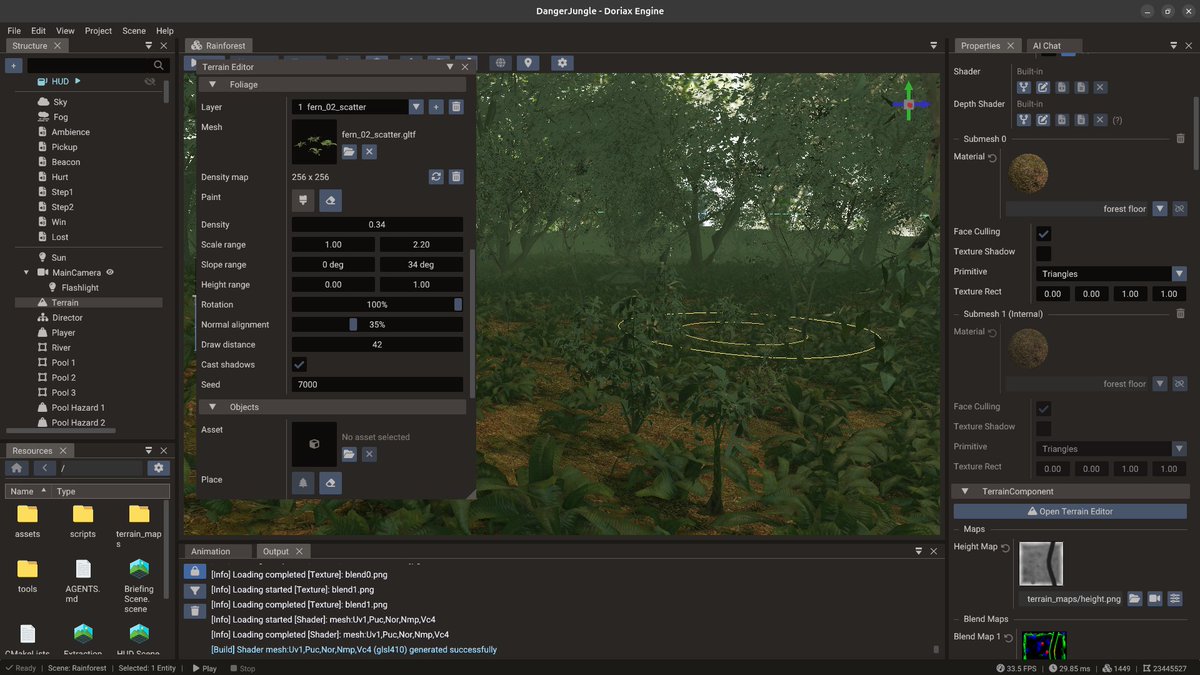The image size is (1200, 675).
Task: Add a new foliage layer with plus button
Action: tap(436, 107)
